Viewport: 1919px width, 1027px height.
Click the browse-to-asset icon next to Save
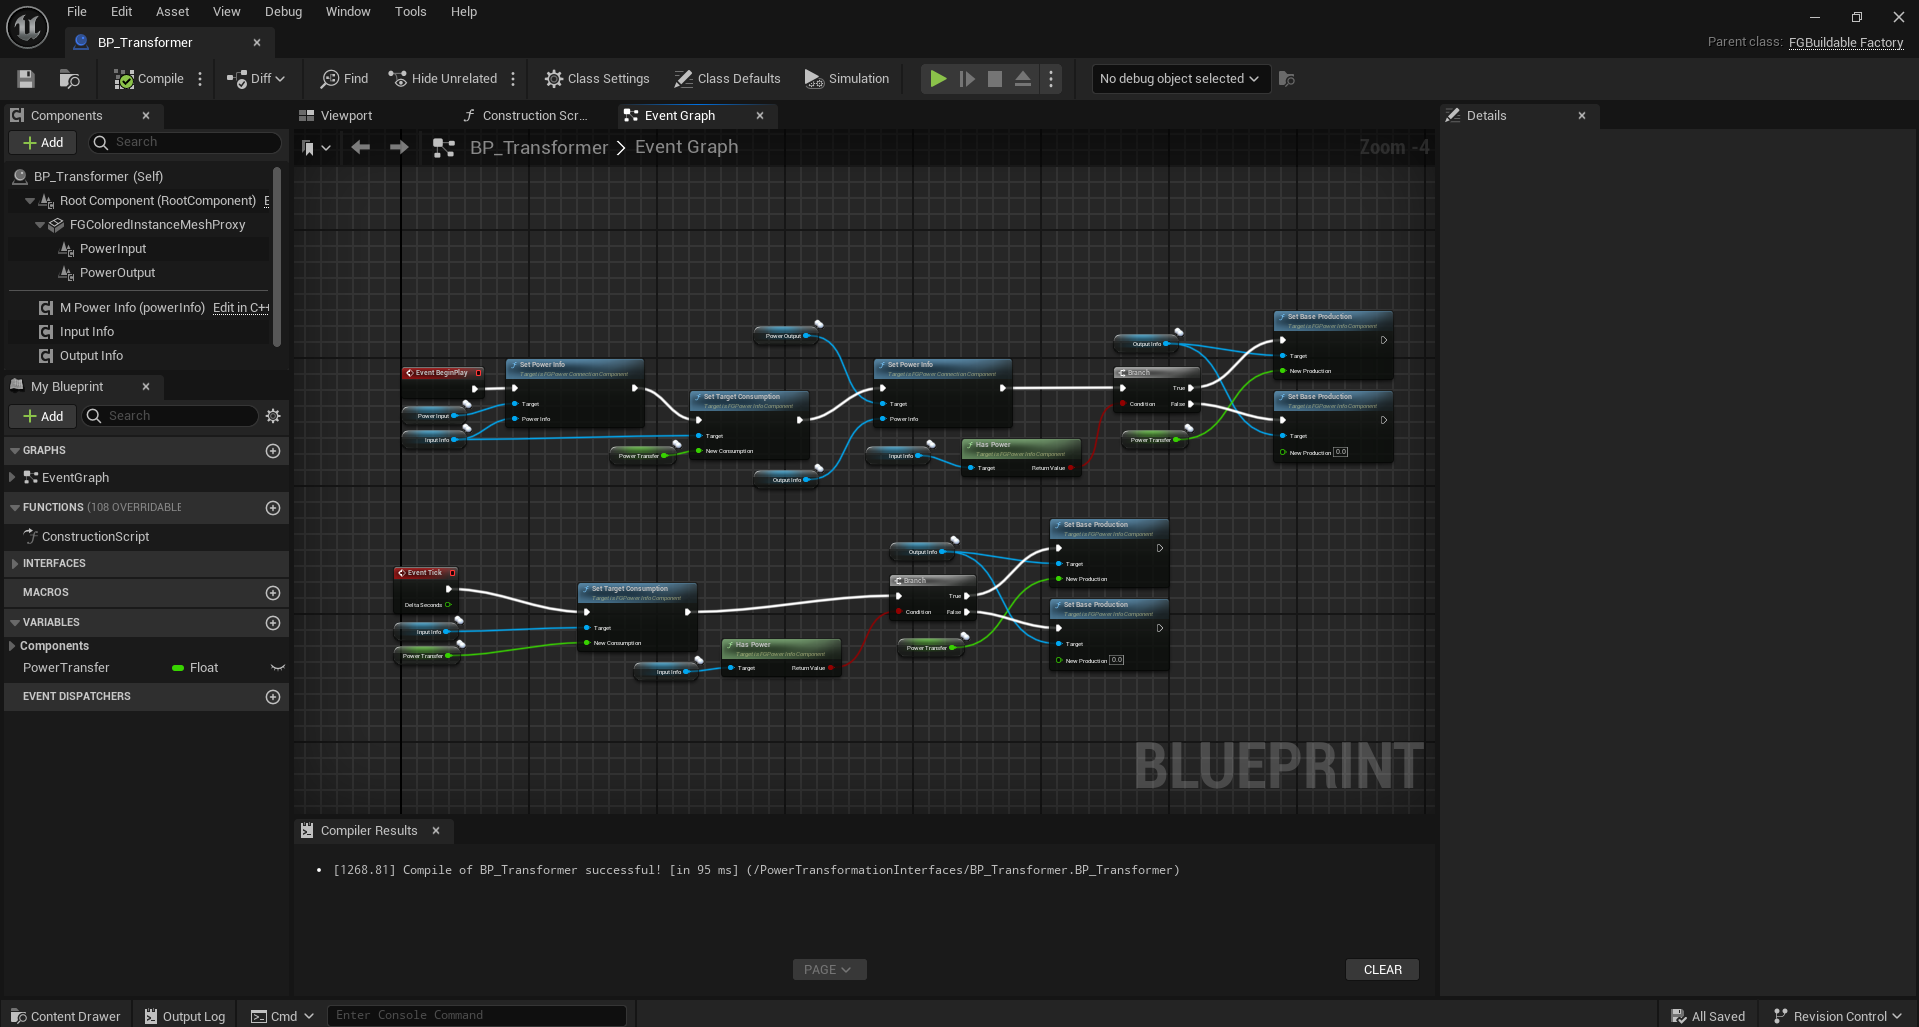pos(69,79)
